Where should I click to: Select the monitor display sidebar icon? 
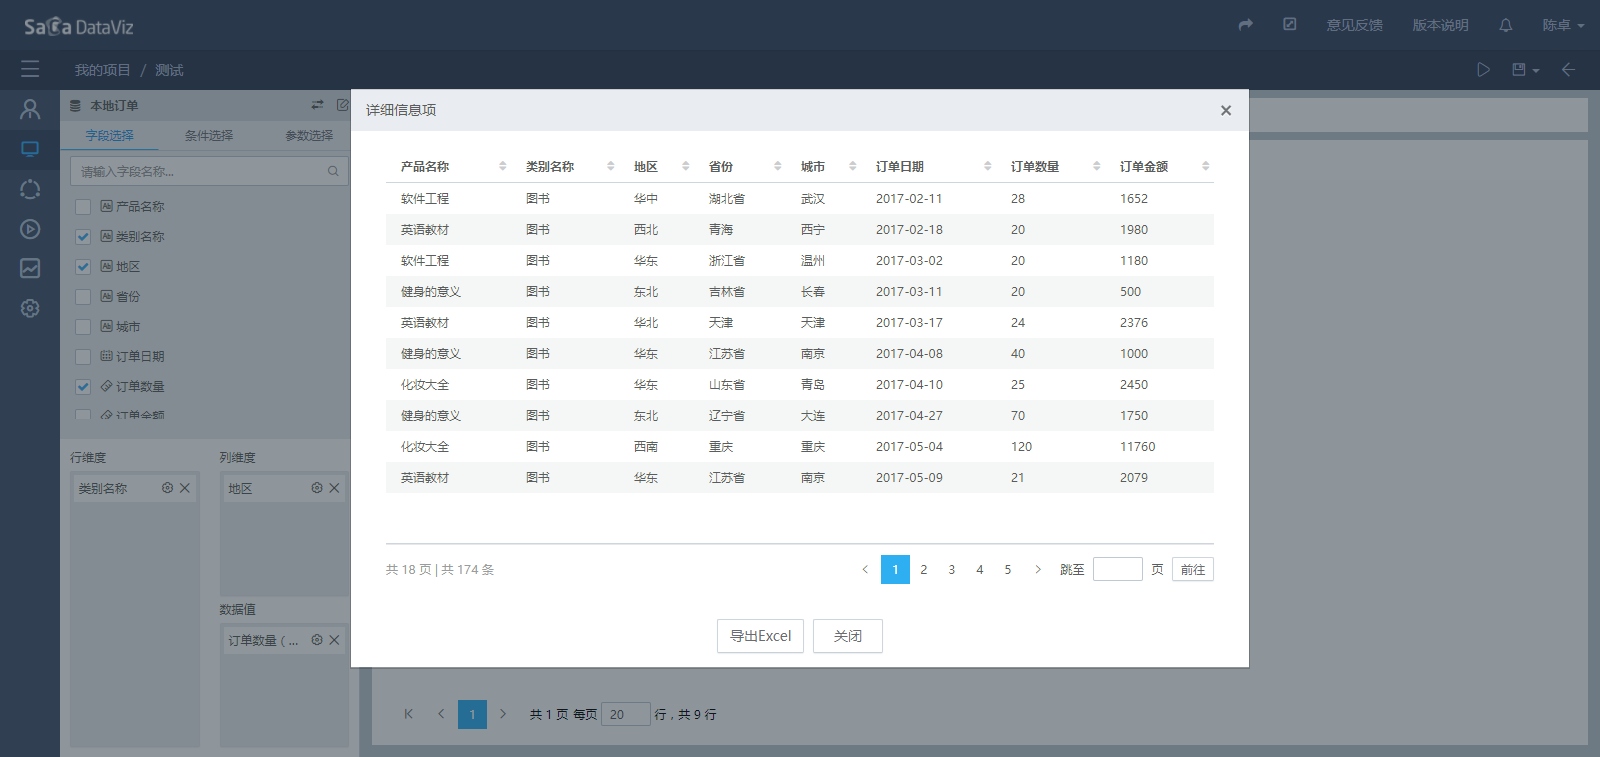coord(30,149)
